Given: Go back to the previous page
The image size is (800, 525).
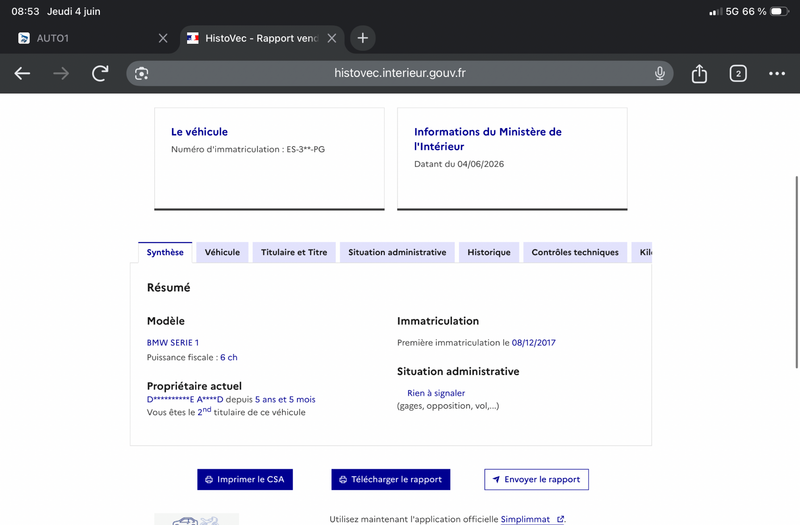Looking at the screenshot, I should tap(22, 73).
